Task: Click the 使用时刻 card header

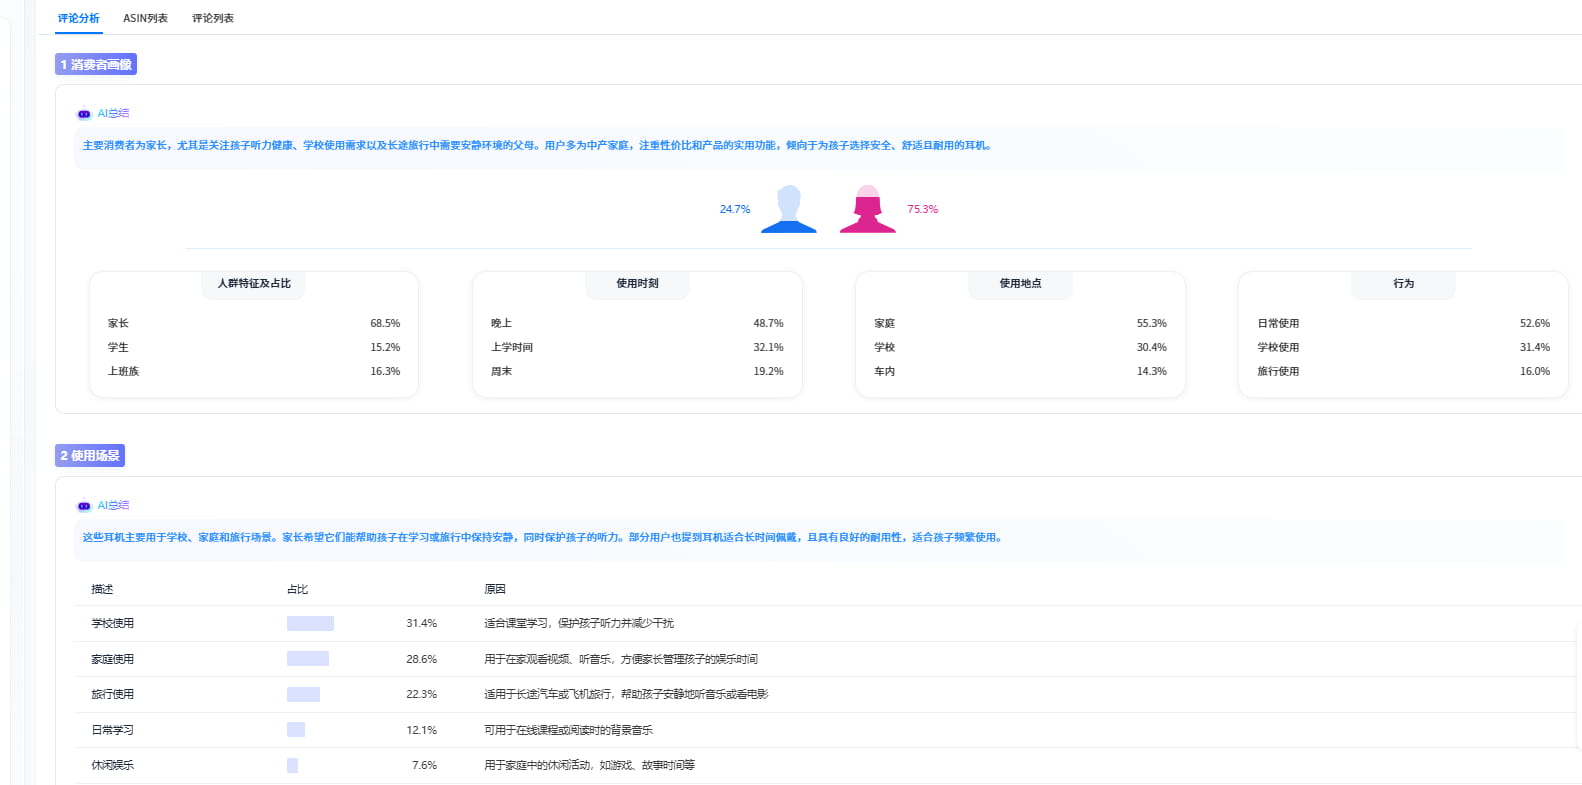Action: point(637,284)
